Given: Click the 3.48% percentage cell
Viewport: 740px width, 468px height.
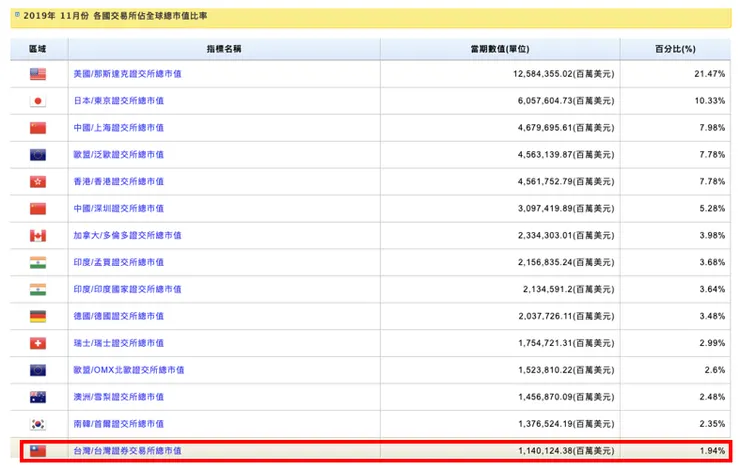Looking at the screenshot, I should pyautogui.click(x=712, y=316).
